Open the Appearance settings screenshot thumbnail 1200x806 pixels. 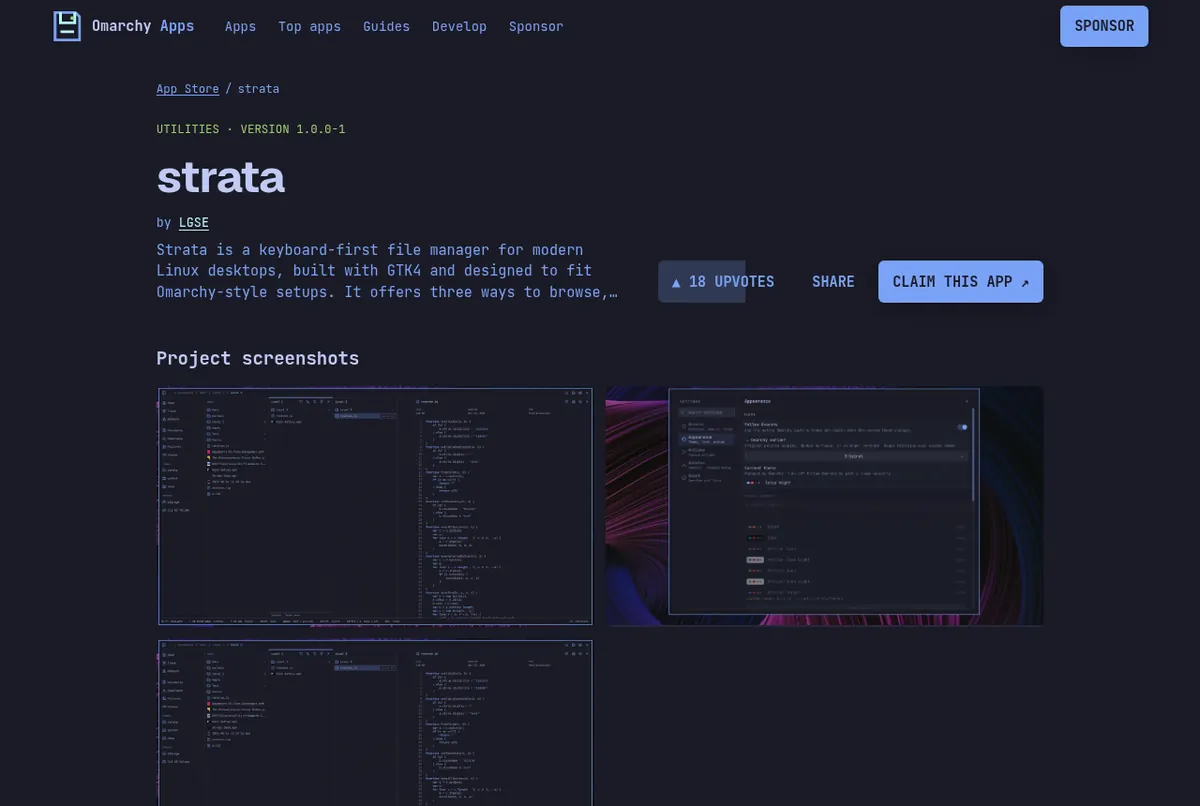824,506
